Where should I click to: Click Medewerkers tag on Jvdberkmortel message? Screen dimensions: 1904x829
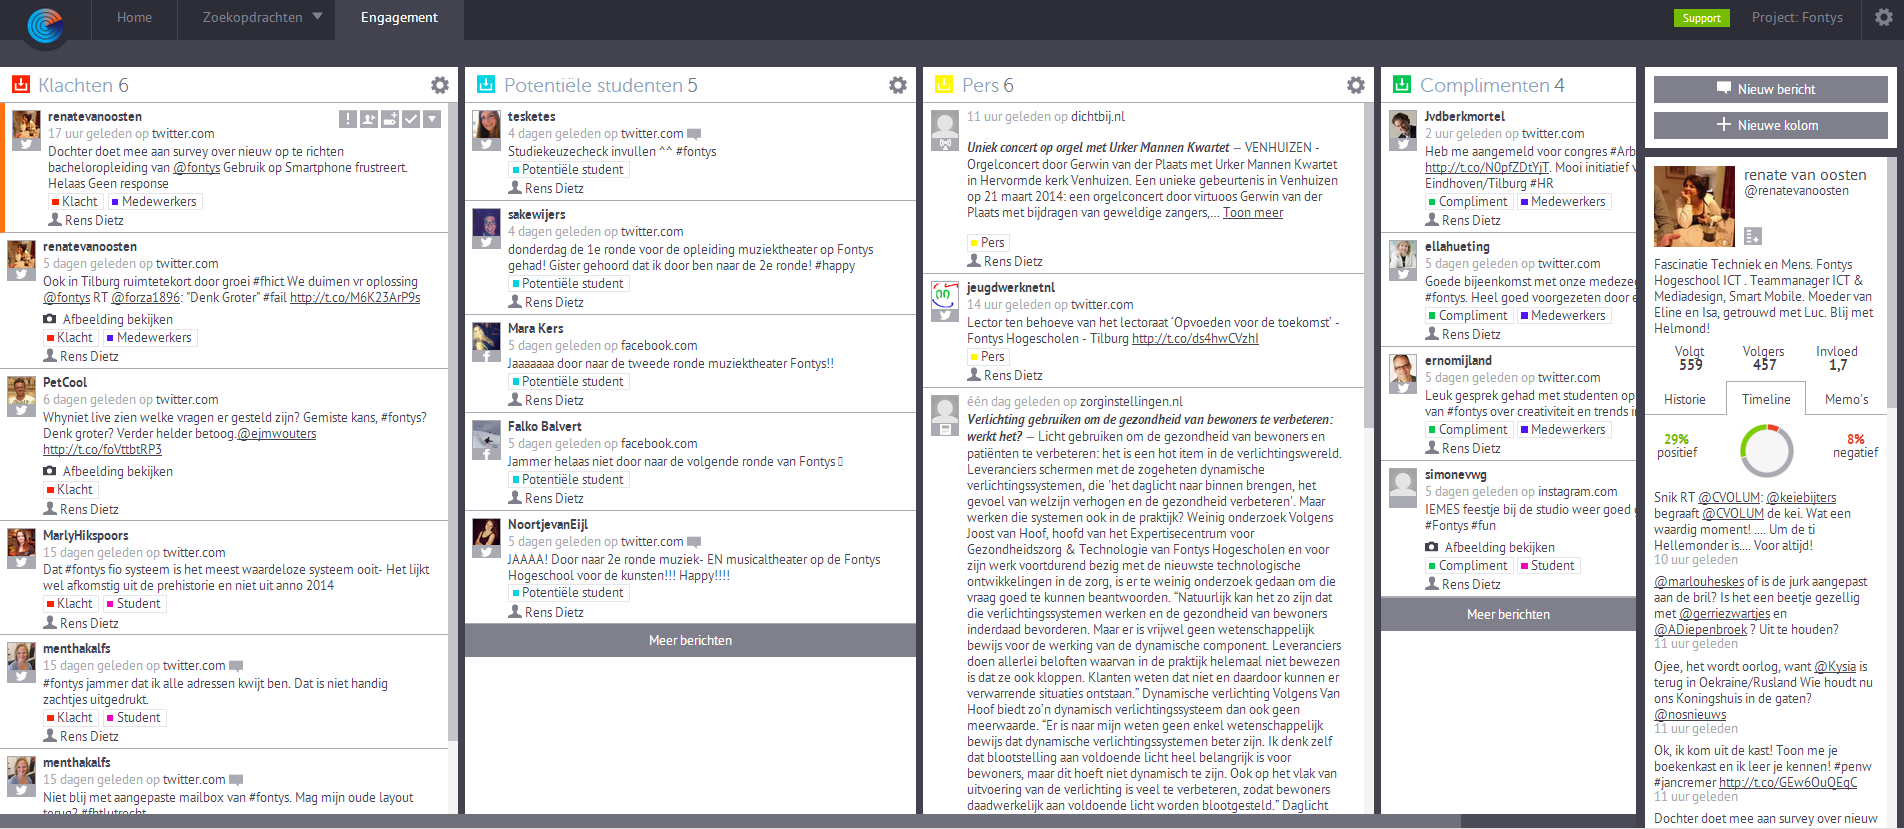[1563, 201]
